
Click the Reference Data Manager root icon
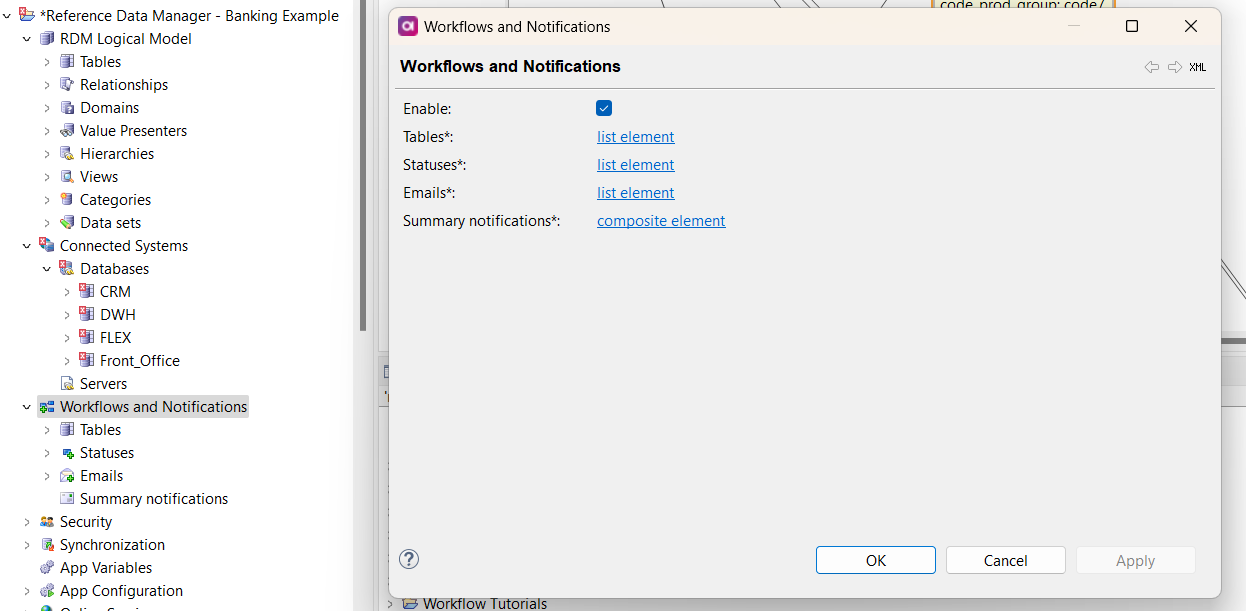[x=27, y=15]
